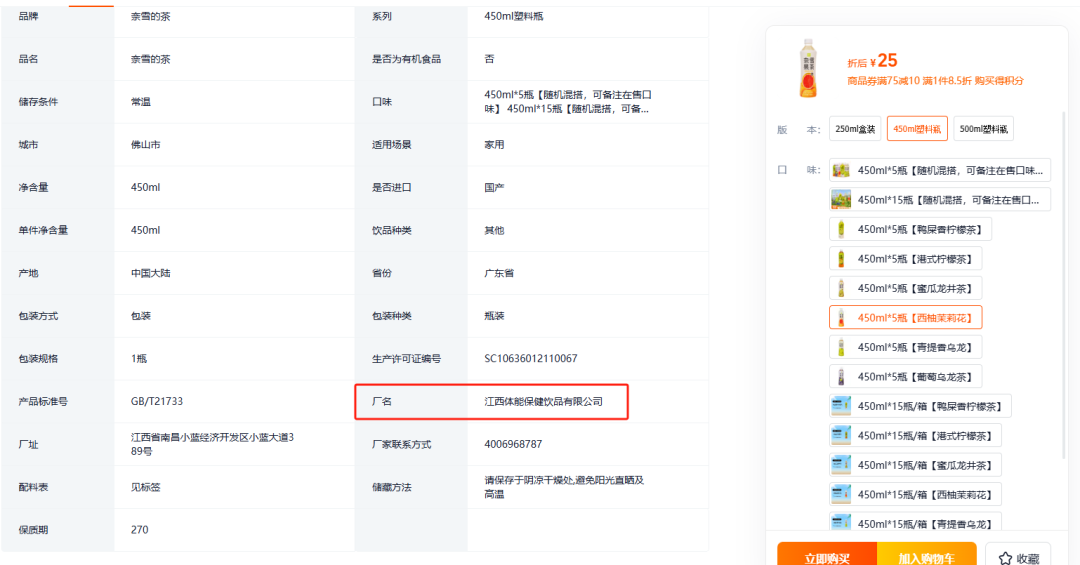
Task: Choose 450ml*15瓶/箱【西柚茉莉花】 option
Action: tap(915, 495)
